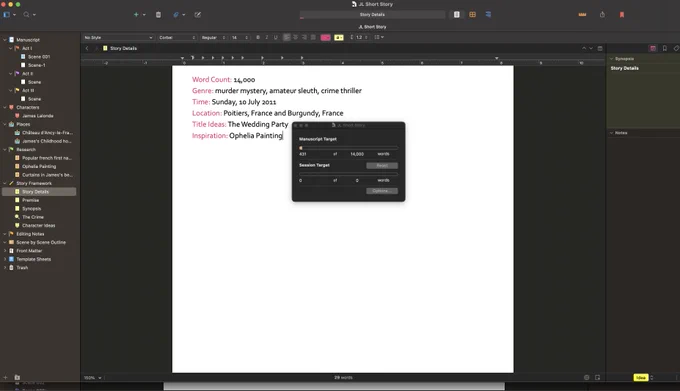The image size is (680, 391).
Task: Click the paperclip Insert icon
Action: [176, 15]
